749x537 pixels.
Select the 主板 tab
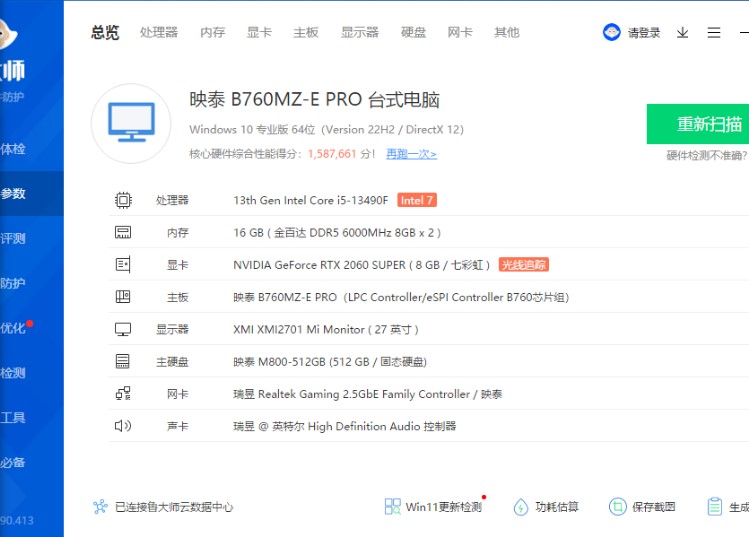[306, 32]
